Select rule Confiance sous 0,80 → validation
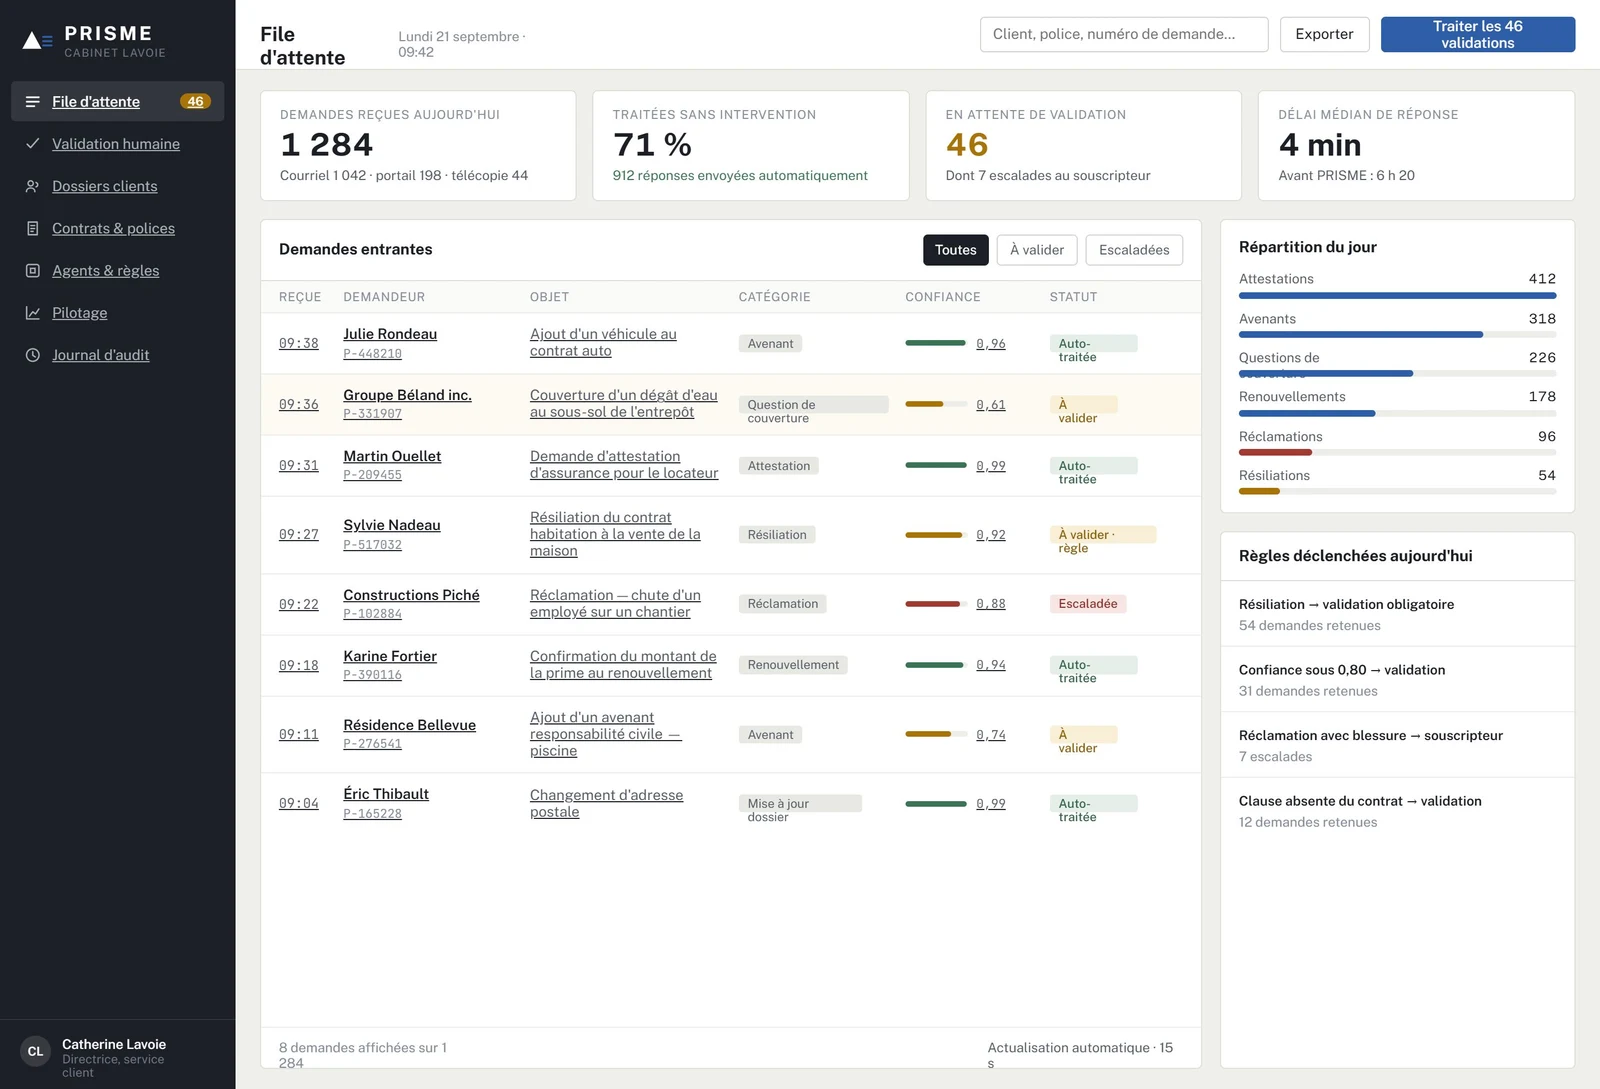1600x1089 pixels. pos(1397,680)
